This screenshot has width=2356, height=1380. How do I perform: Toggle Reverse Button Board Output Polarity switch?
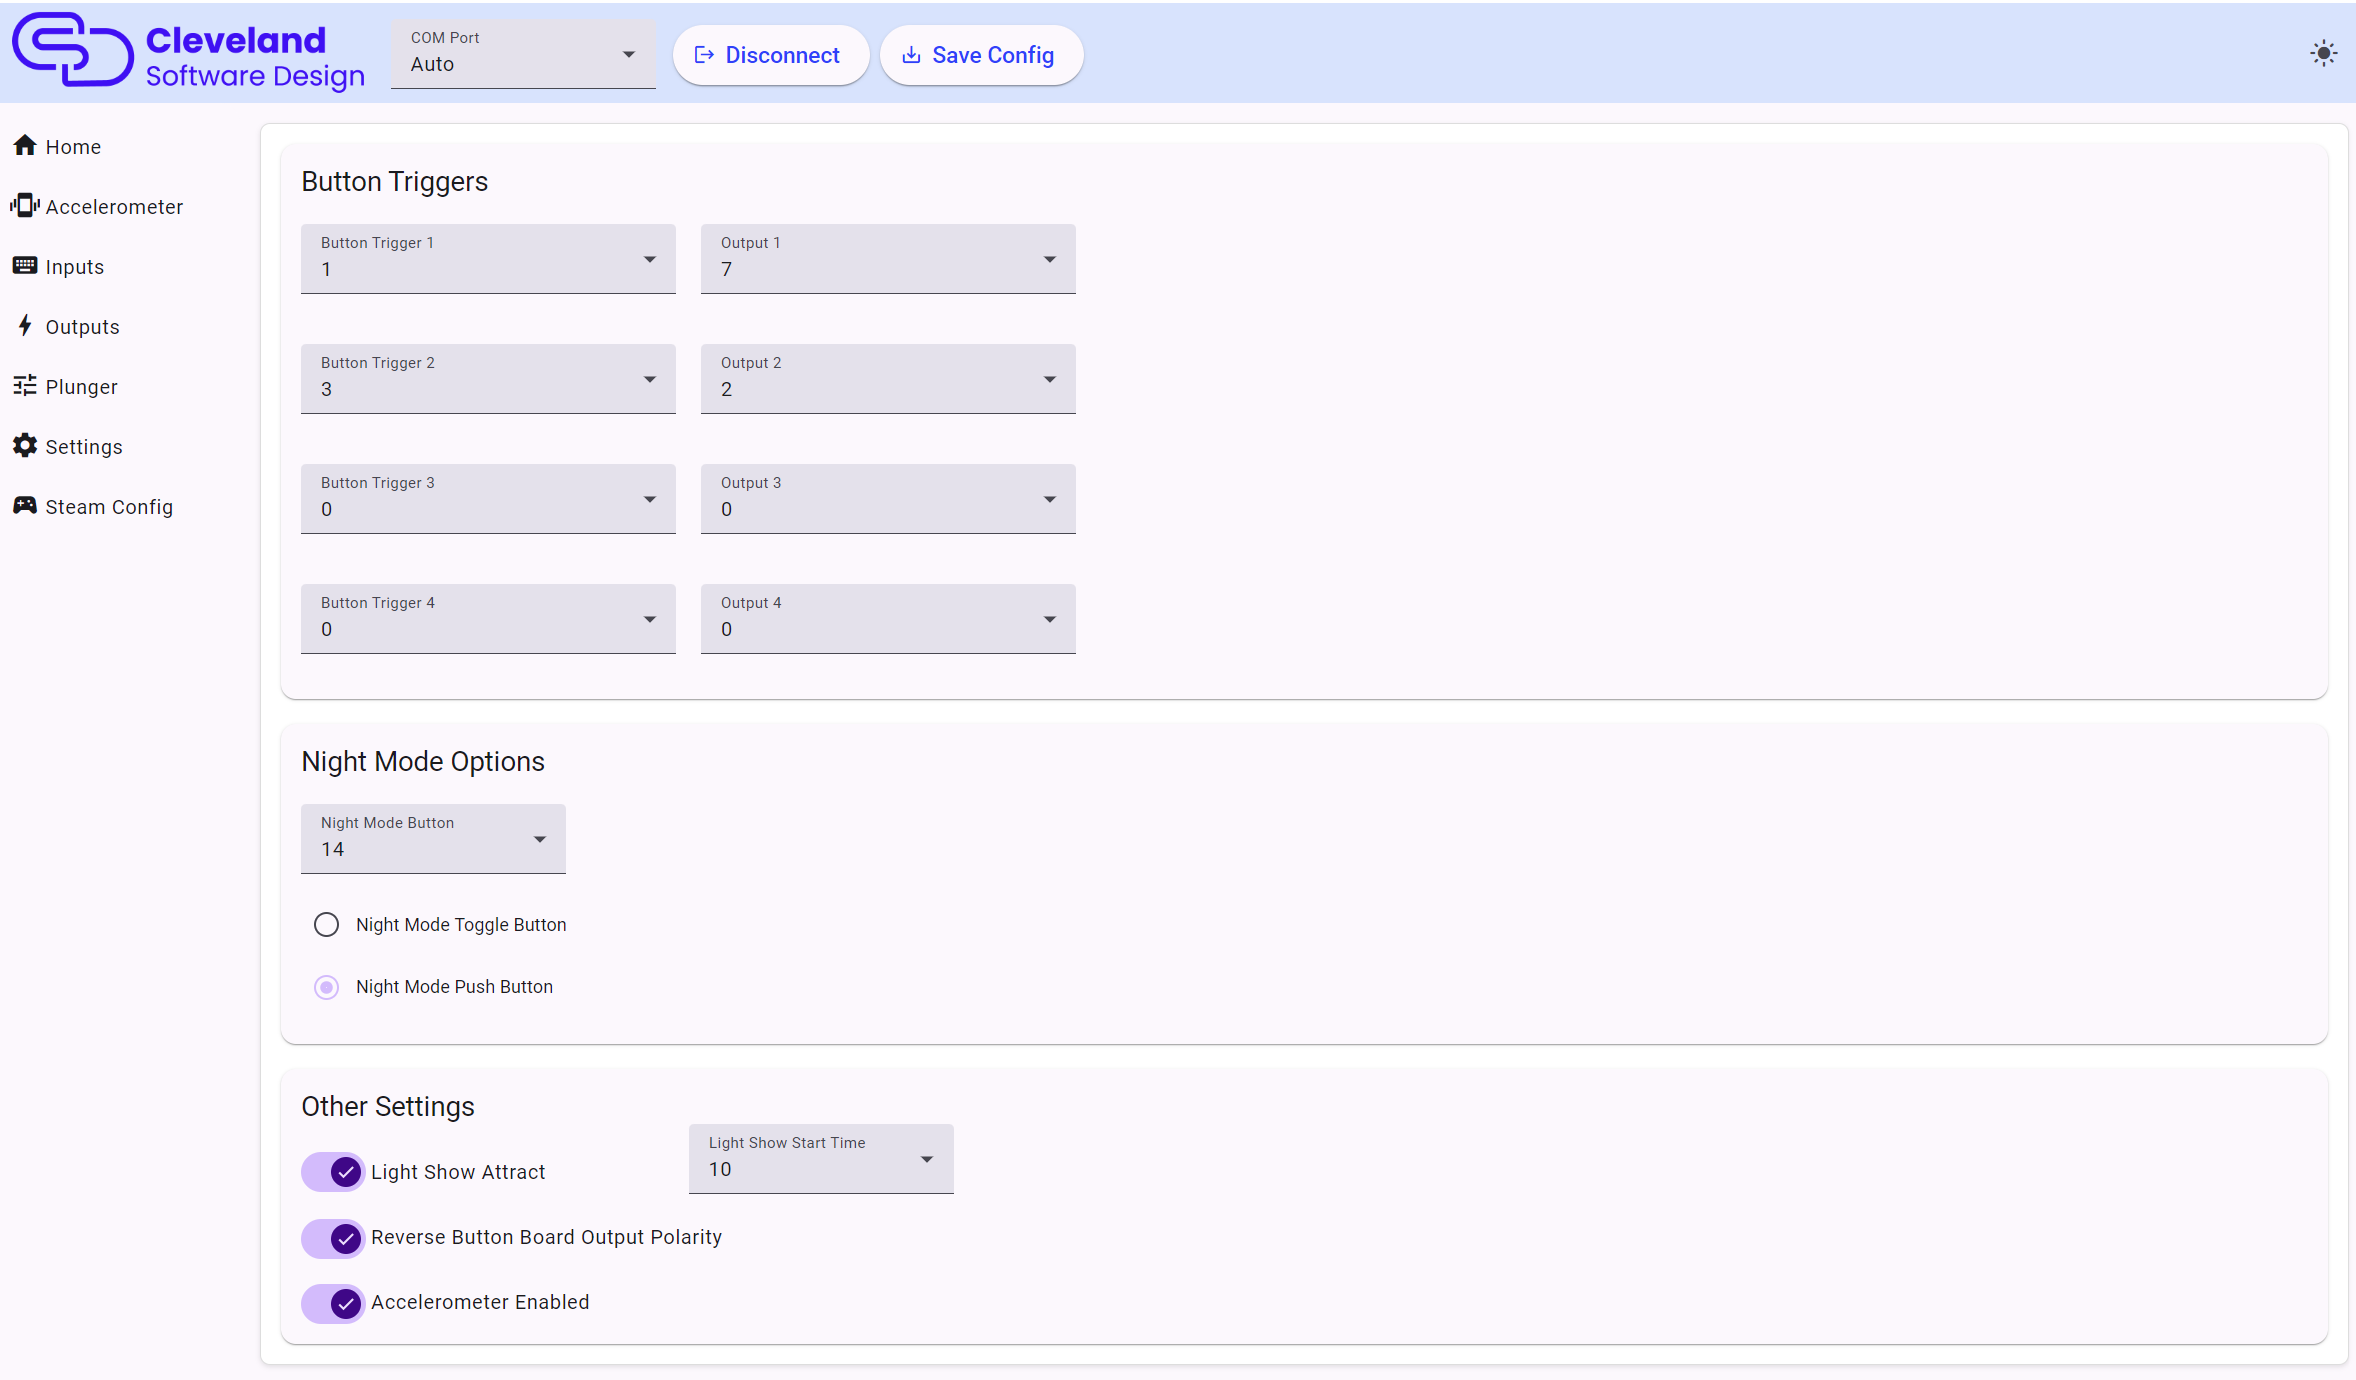tap(333, 1238)
